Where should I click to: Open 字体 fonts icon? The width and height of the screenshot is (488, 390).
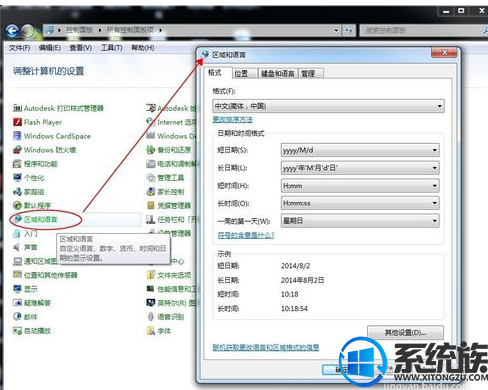pyautogui.click(x=151, y=331)
